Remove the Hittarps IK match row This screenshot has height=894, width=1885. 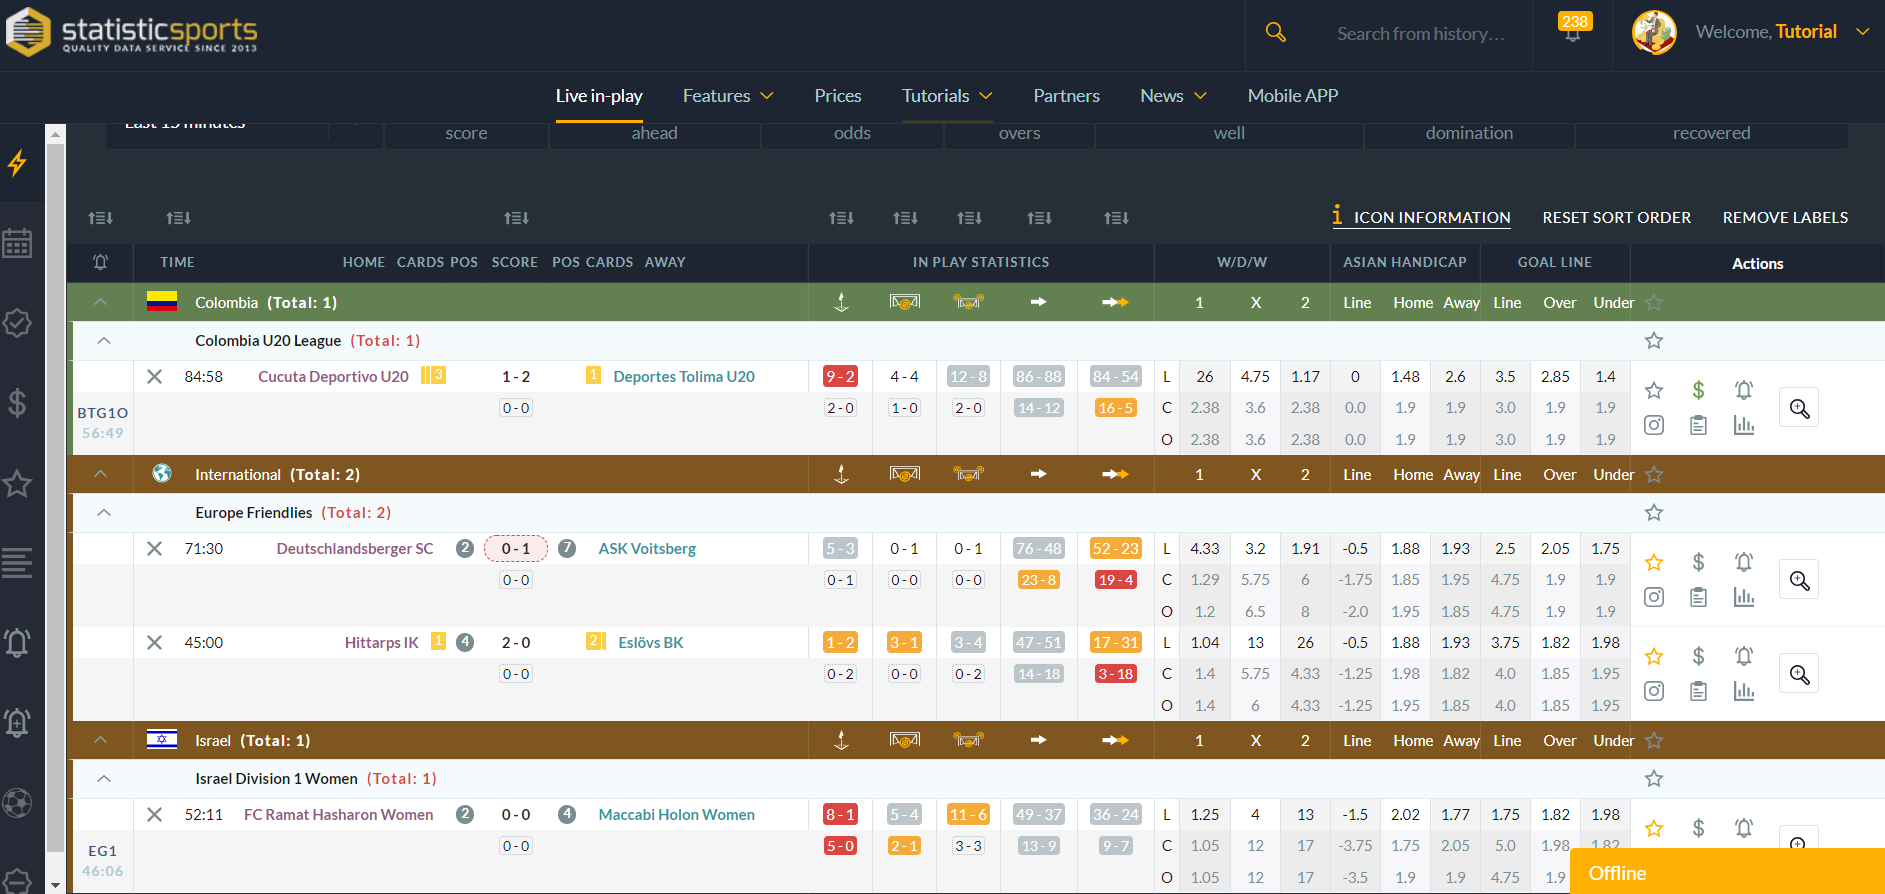click(x=154, y=643)
